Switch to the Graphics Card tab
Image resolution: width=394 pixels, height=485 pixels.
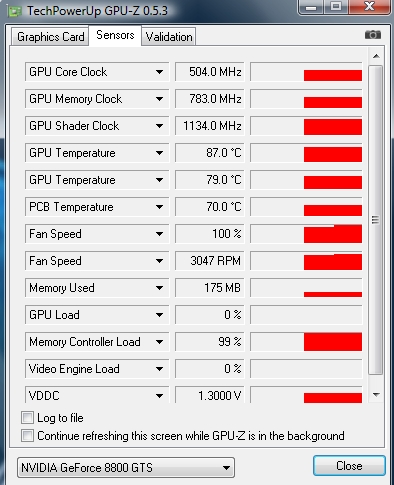[x=50, y=37]
